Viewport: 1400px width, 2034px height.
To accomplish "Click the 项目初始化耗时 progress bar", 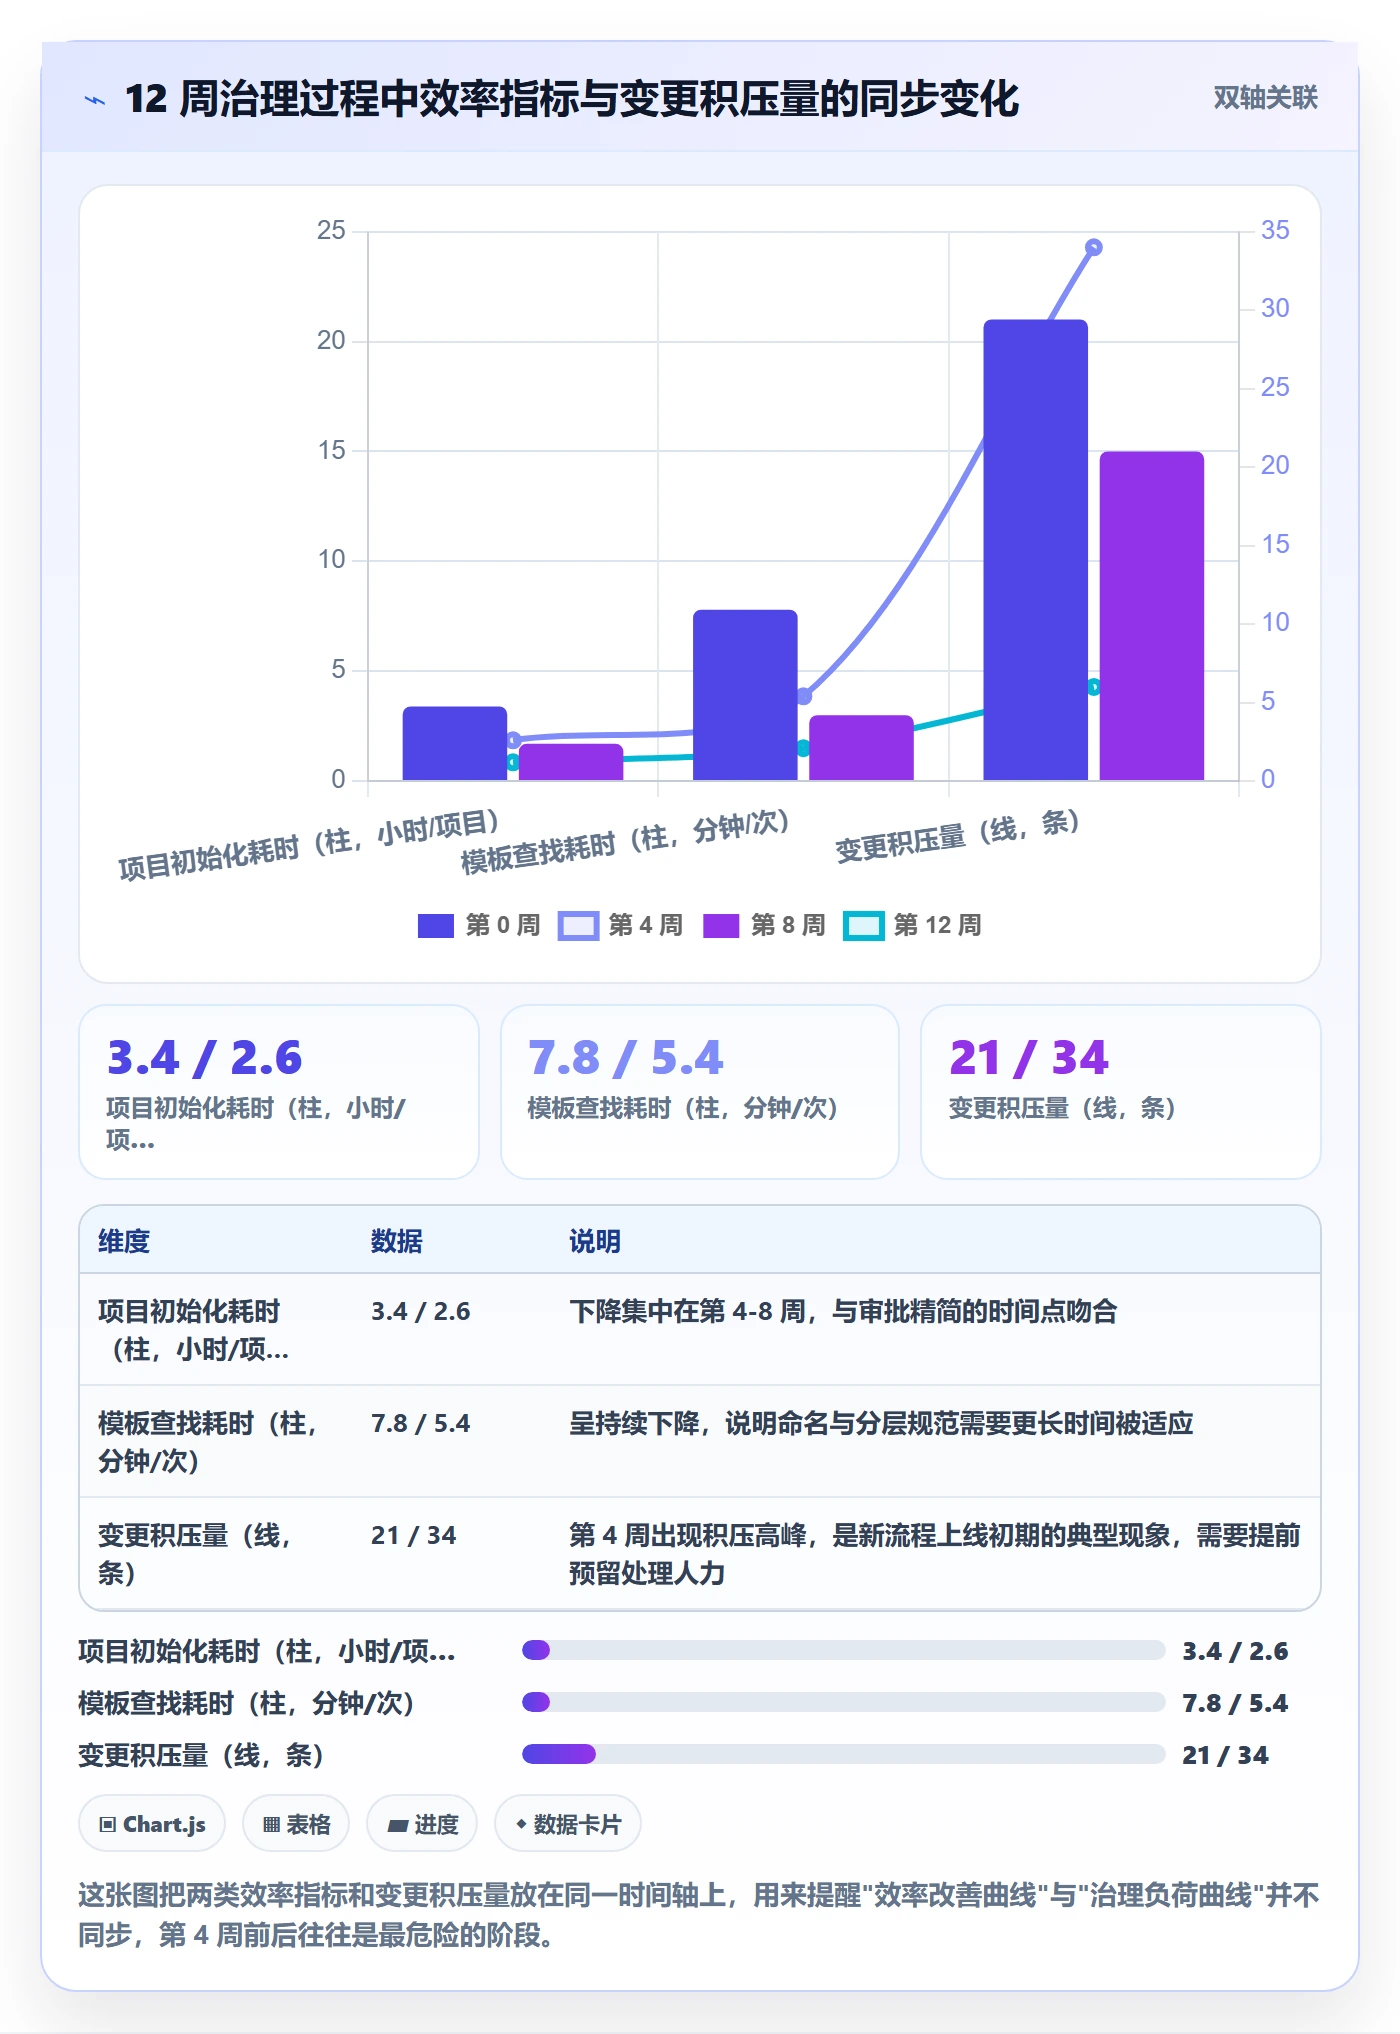I will [843, 1650].
